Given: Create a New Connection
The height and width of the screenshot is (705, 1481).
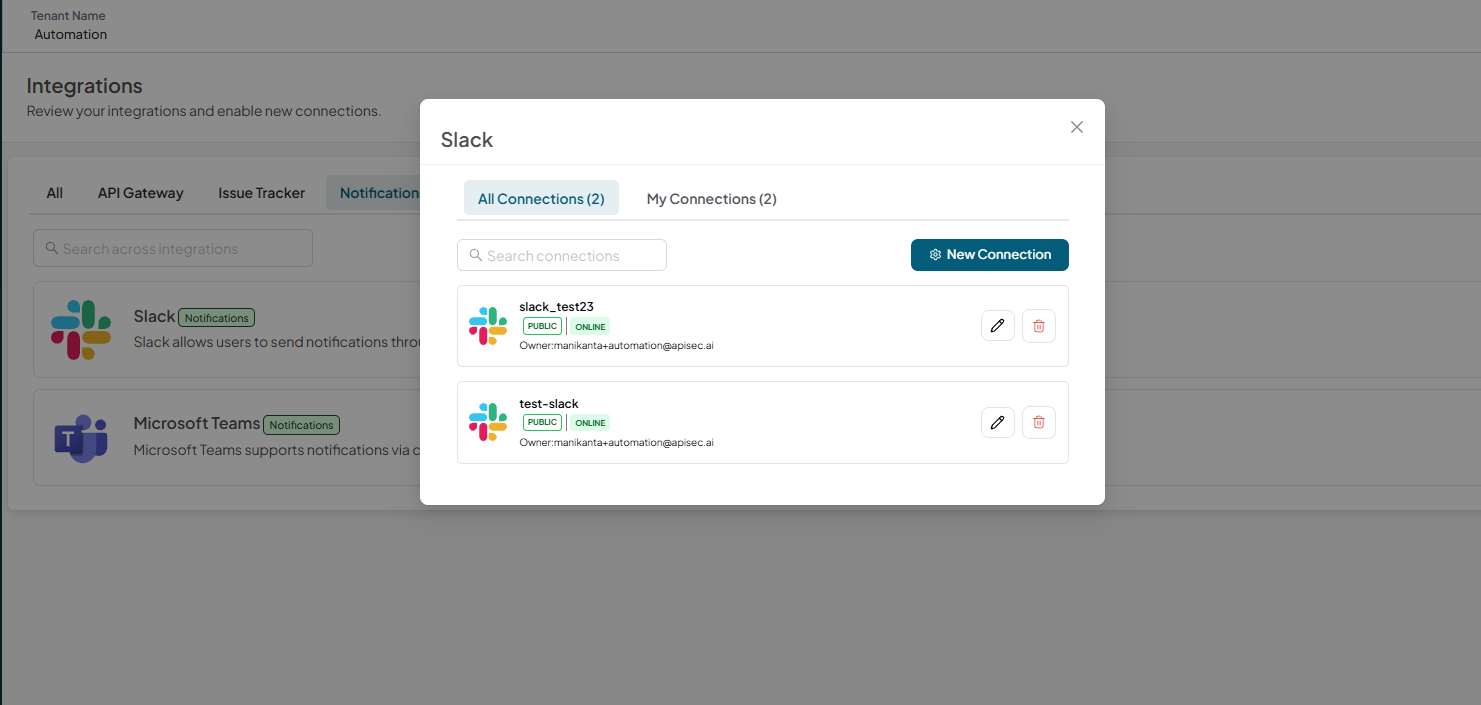Looking at the screenshot, I should [990, 254].
